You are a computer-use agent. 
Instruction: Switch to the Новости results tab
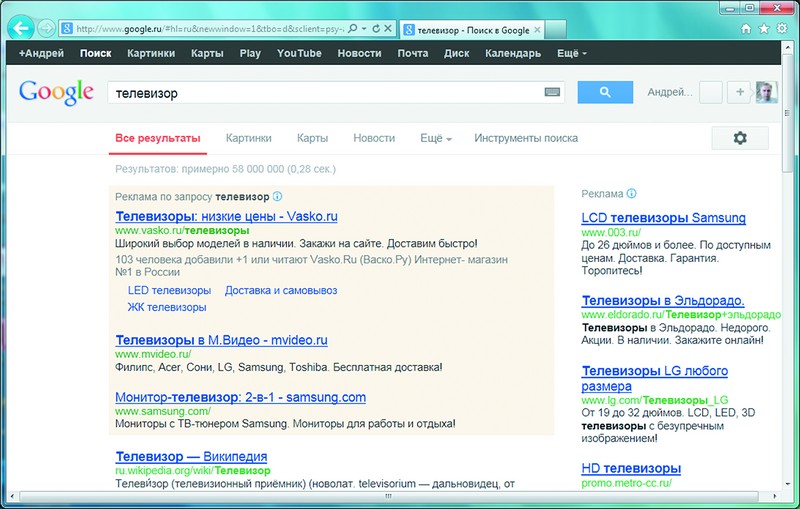[374, 138]
